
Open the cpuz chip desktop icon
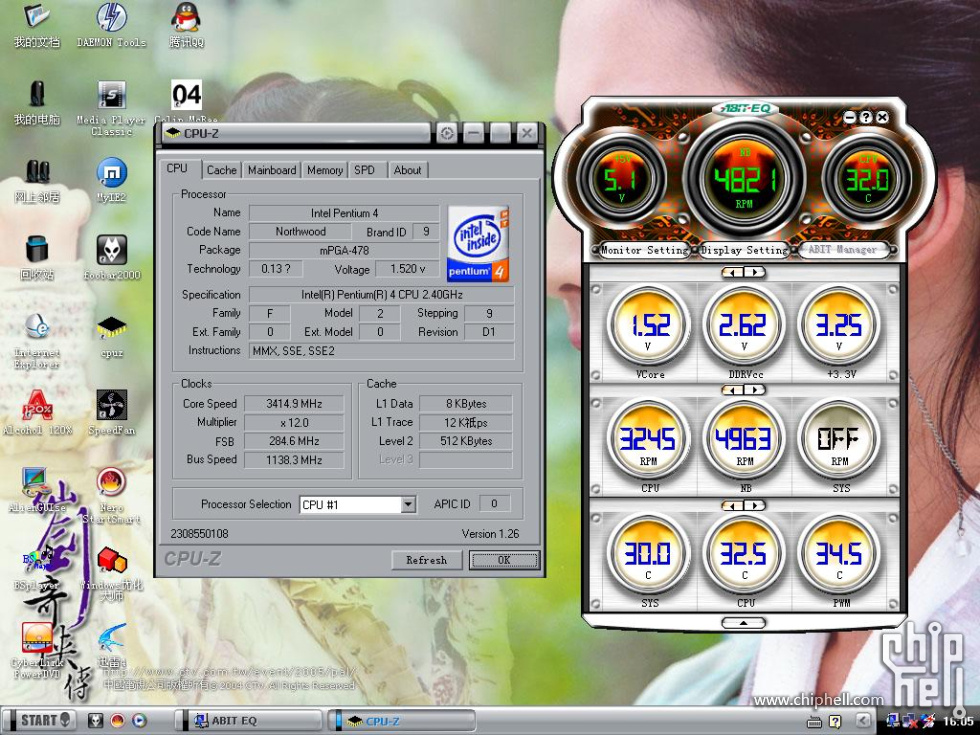(111, 336)
